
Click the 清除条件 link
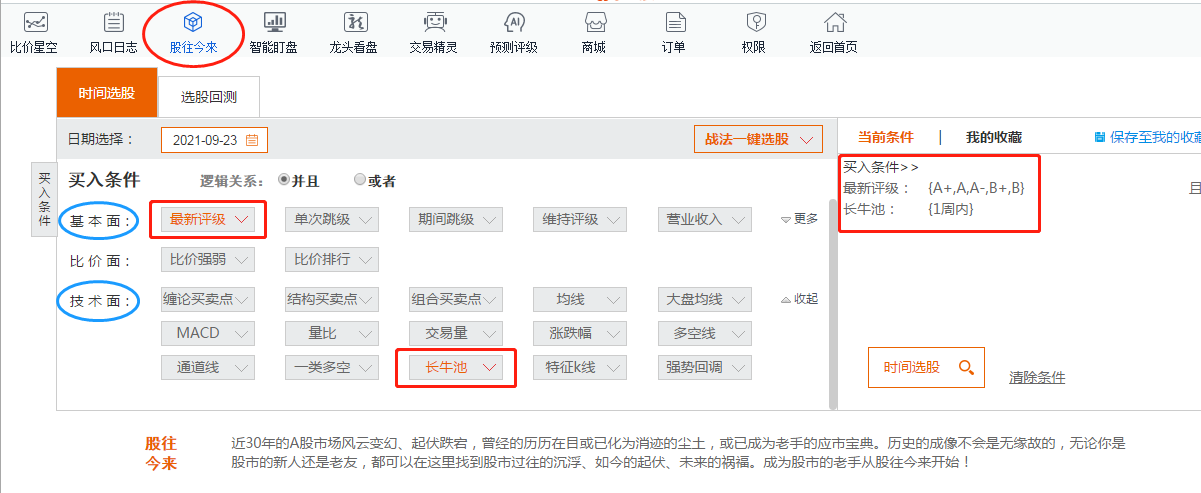point(1037,377)
